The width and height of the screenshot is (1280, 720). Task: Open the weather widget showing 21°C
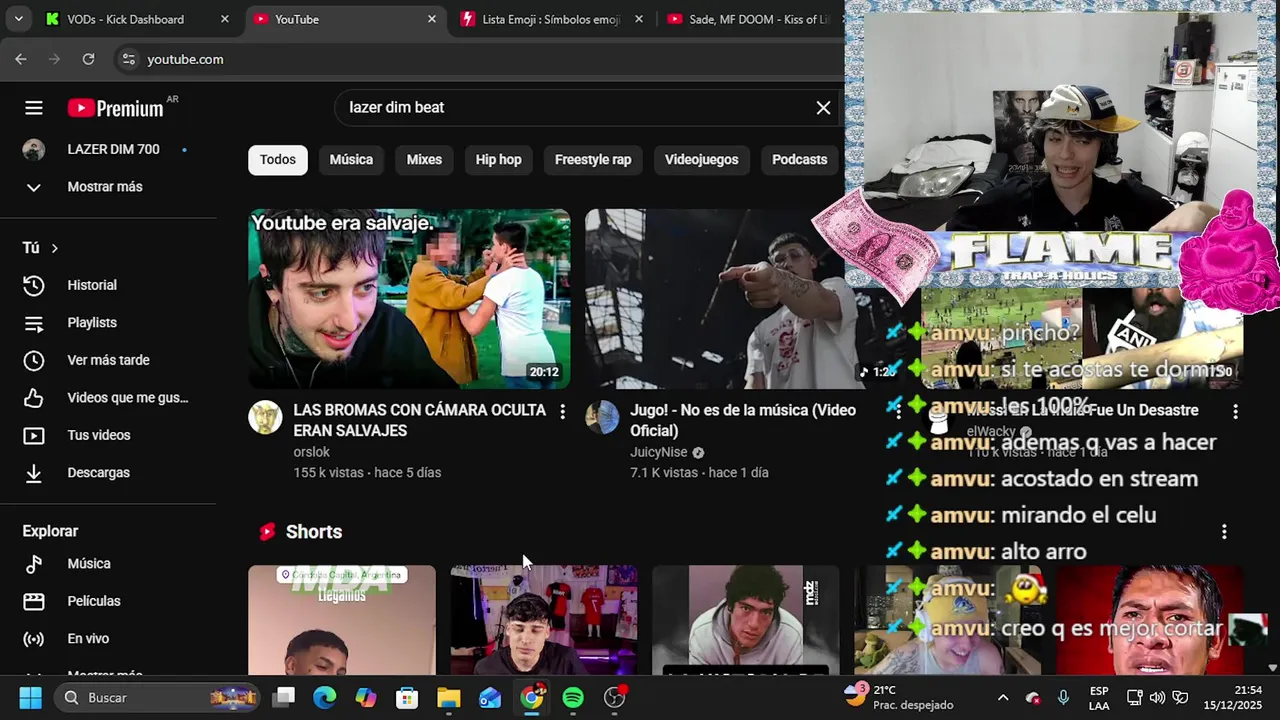(899, 698)
